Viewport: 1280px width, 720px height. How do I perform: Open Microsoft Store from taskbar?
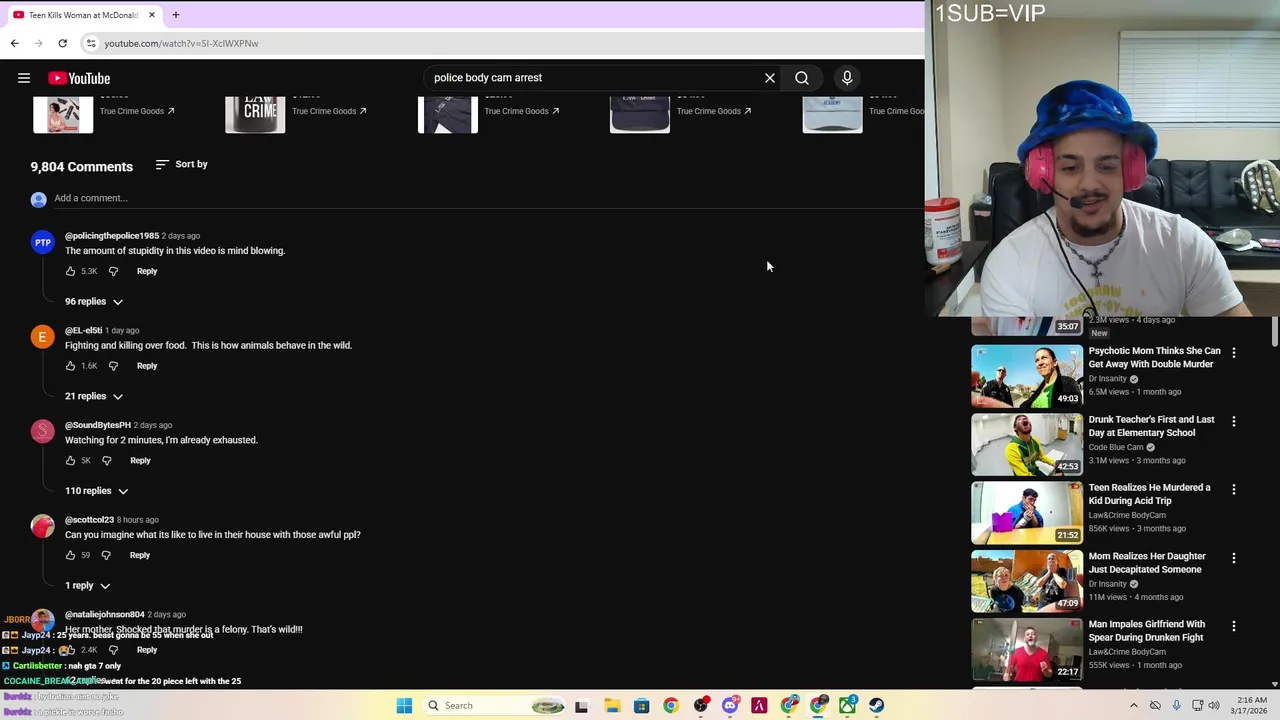pyautogui.click(x=642, y=706)
